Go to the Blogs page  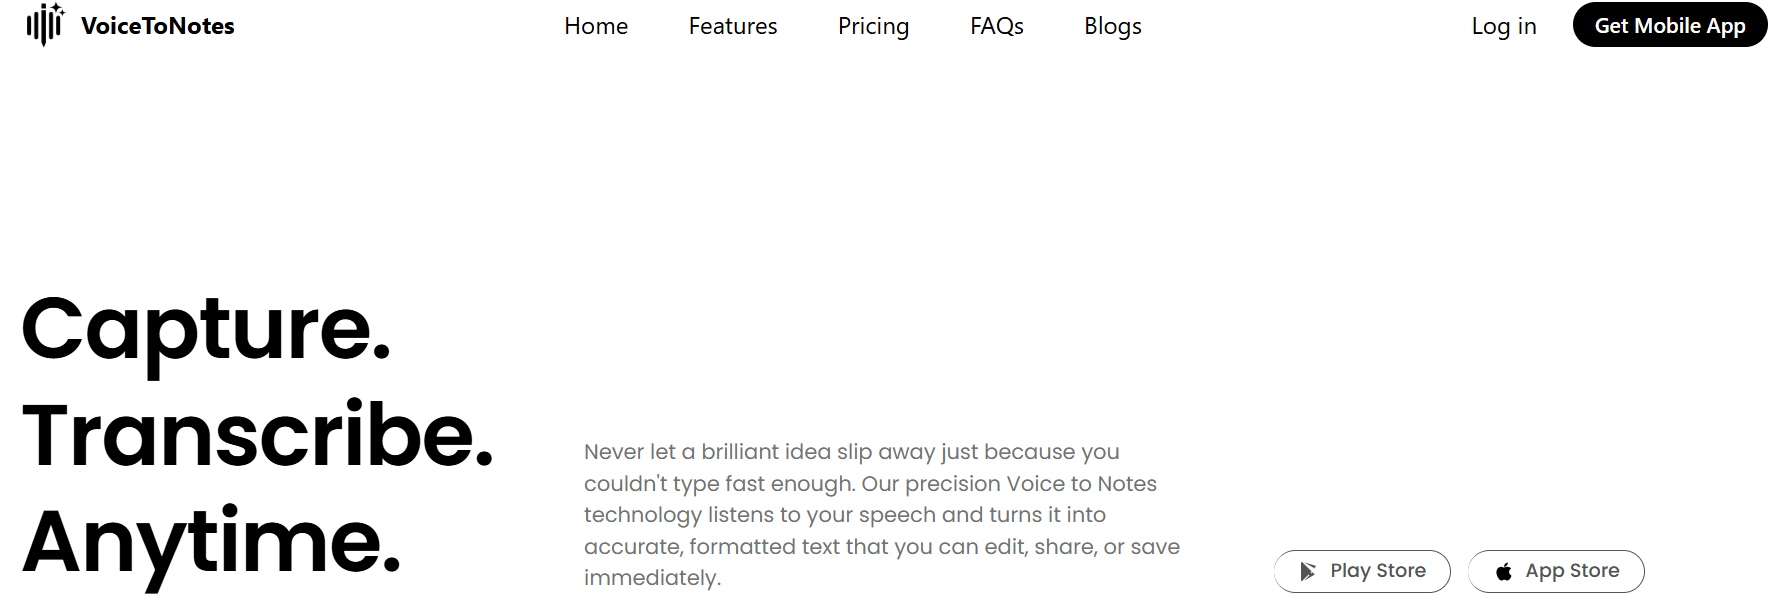[x=1112, y=26]
